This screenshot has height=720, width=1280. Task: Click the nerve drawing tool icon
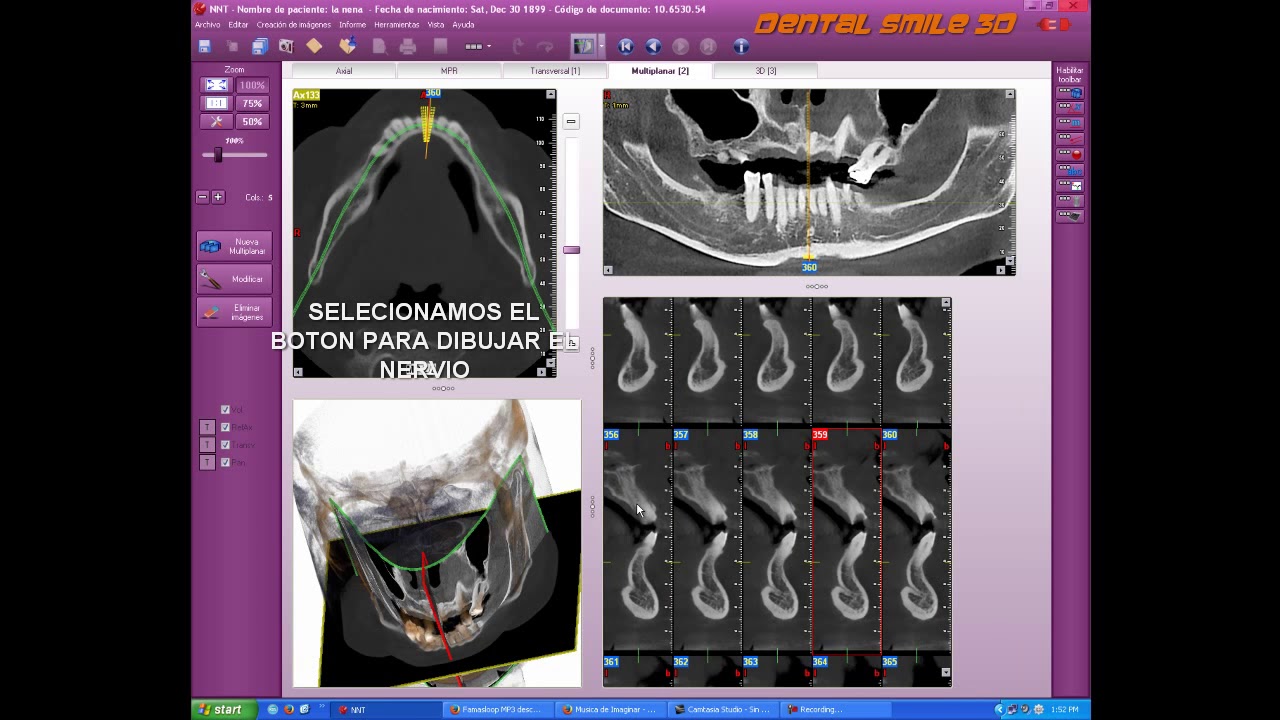click(x=582, y=46)
